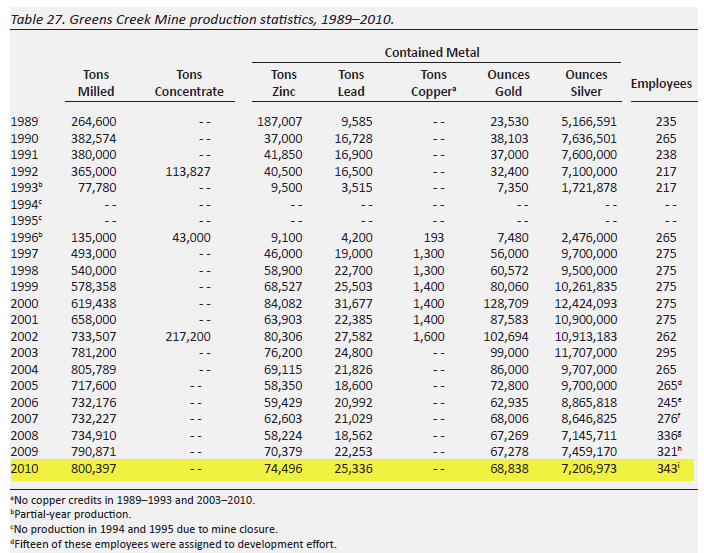Select silver ounces value 8,865,818
Viewport: 704px width, 553px height.
589,403
